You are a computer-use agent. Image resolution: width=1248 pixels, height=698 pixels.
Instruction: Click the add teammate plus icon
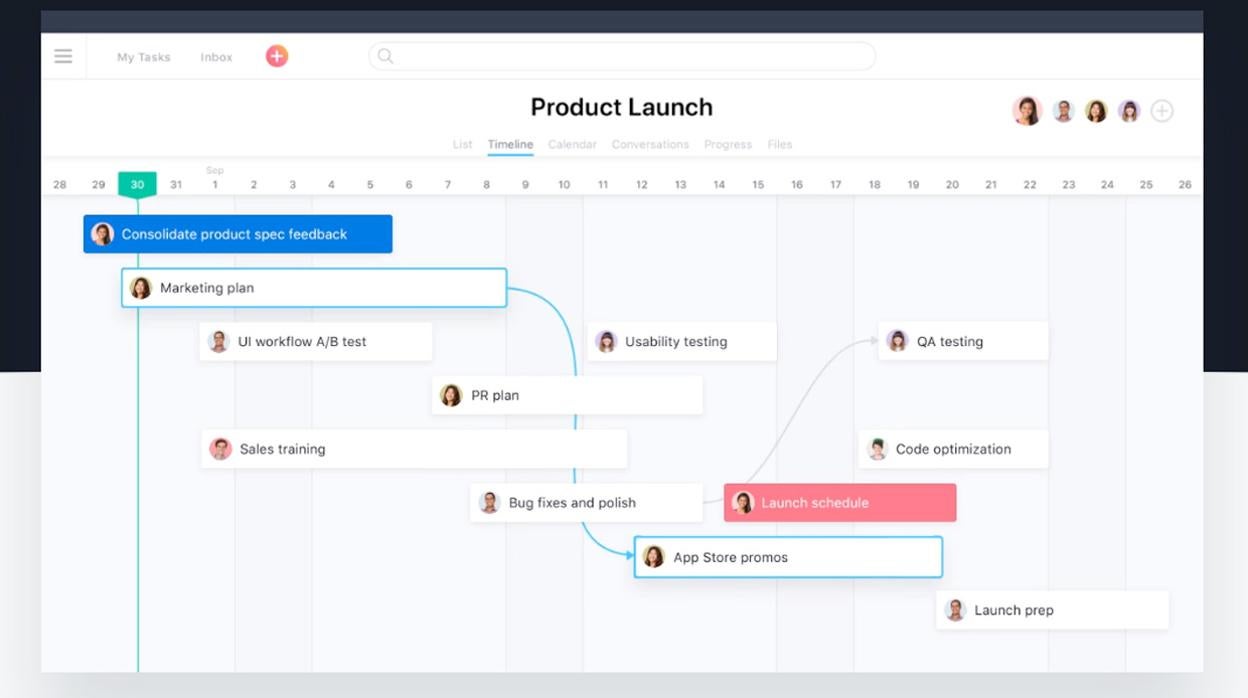point(1162,111)
